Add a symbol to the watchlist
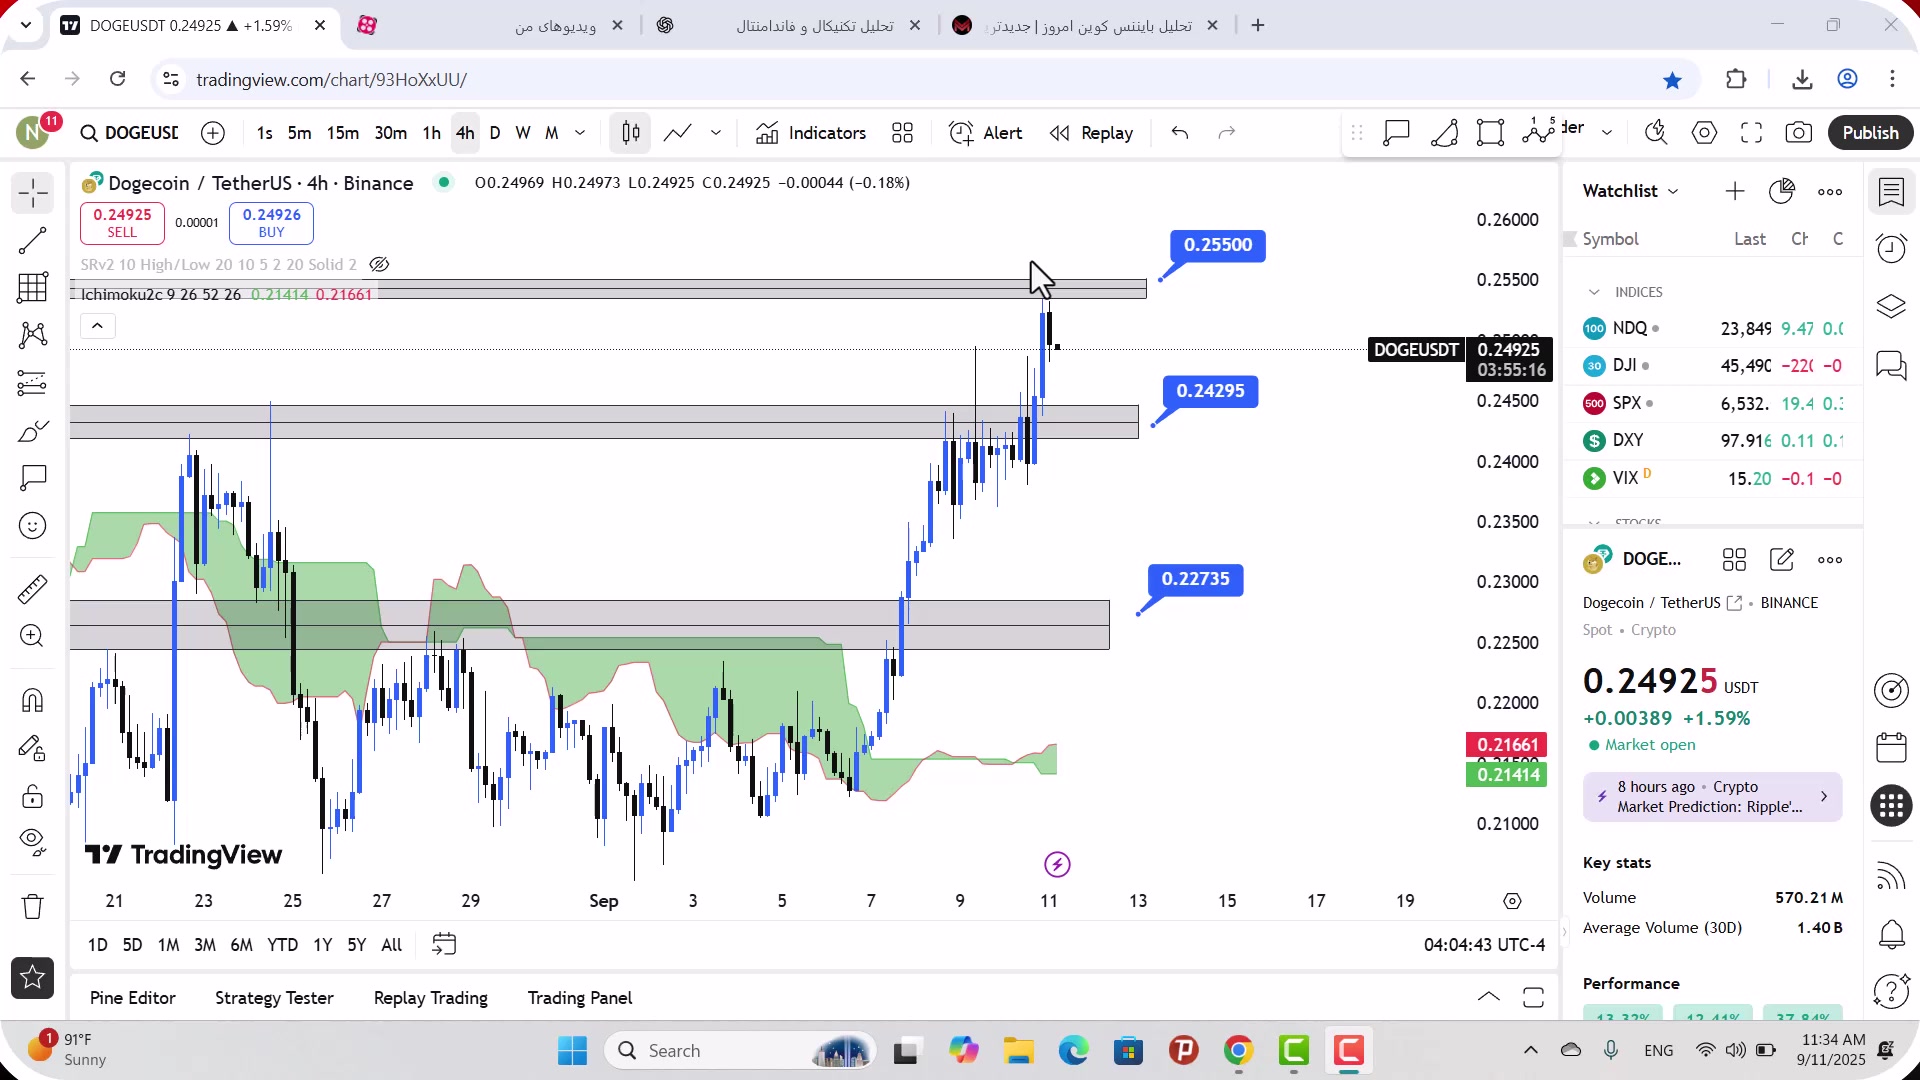 click(x=1735, y=191)
